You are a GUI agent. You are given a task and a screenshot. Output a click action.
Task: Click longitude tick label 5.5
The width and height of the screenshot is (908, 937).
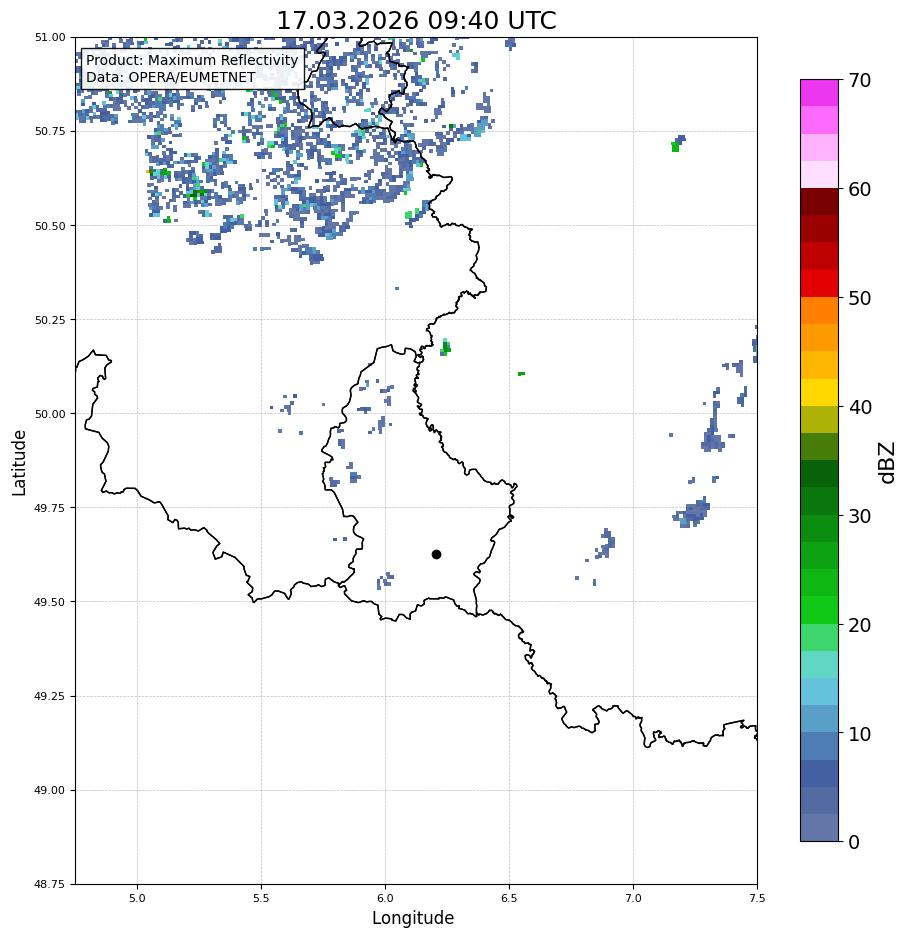point(261,898)
